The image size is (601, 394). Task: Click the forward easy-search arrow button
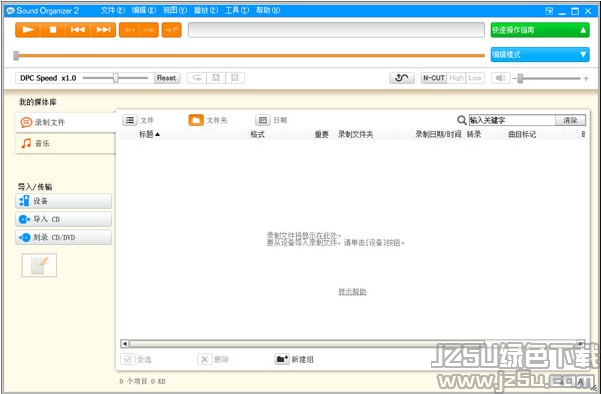149,30
